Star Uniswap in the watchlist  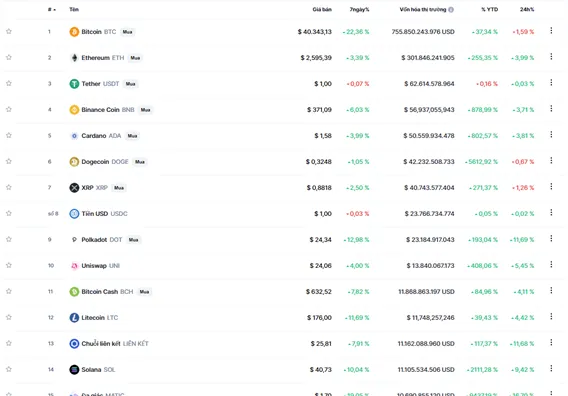(x=9, y=265)
